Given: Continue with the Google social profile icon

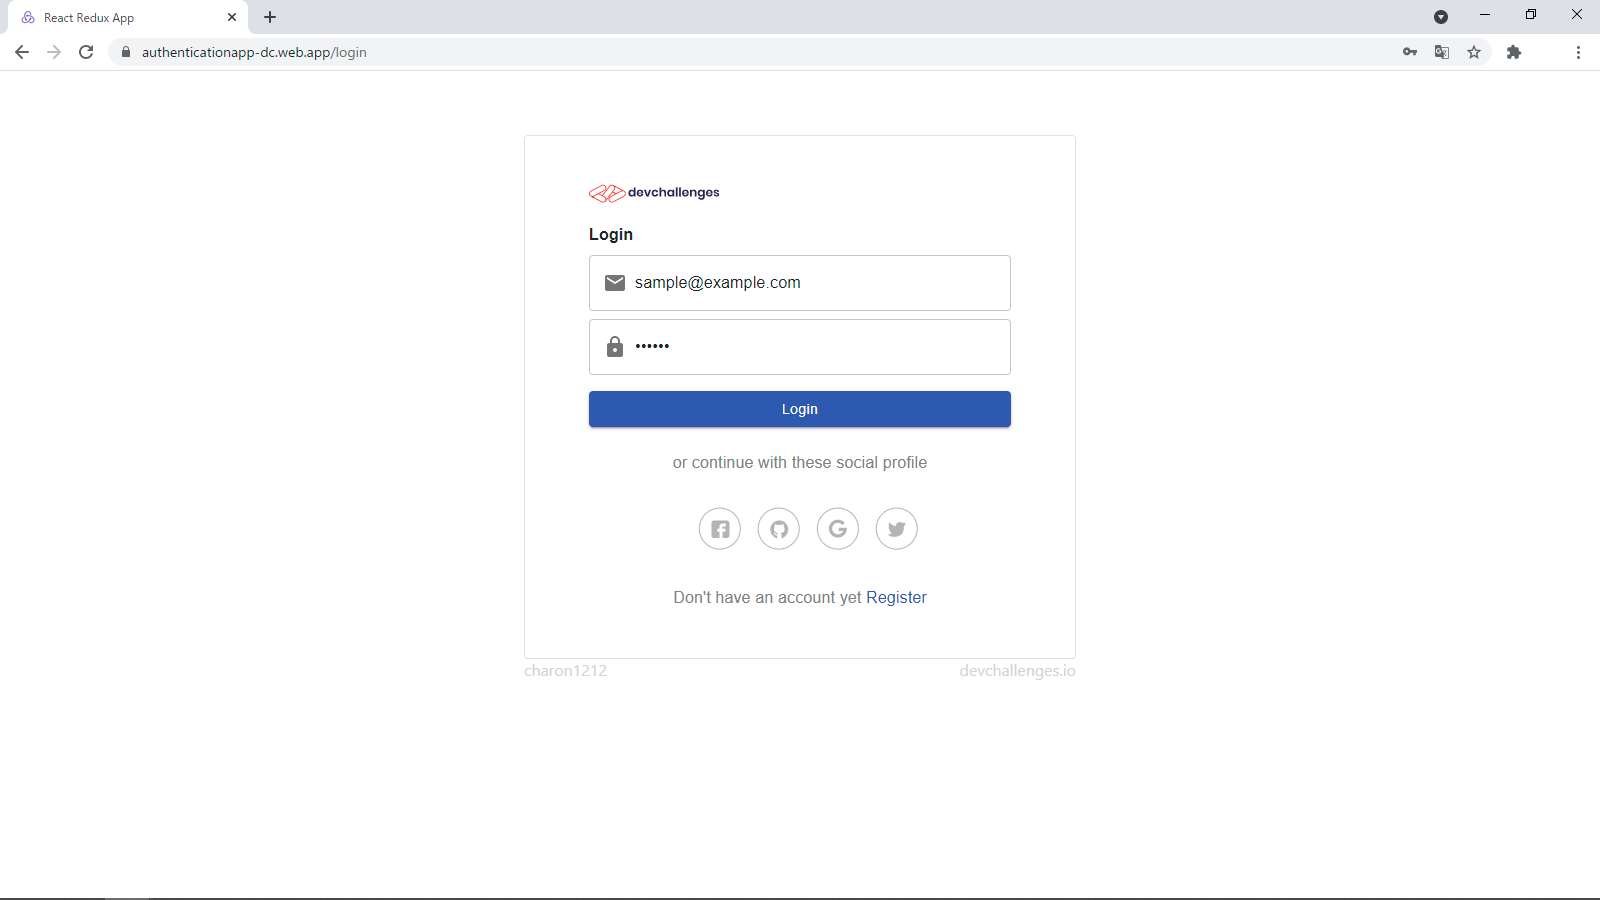Looking at the screenshot, I should pos(837,528).
